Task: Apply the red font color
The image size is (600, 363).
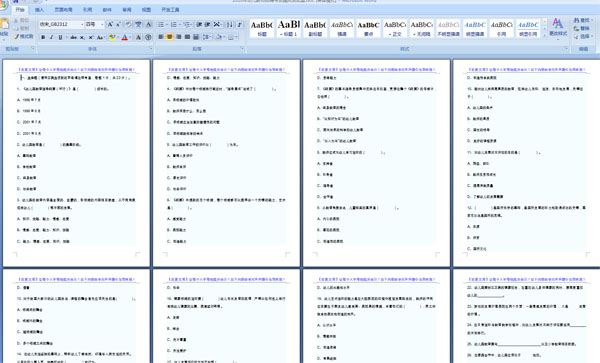Action: click(x=124, y=37)
